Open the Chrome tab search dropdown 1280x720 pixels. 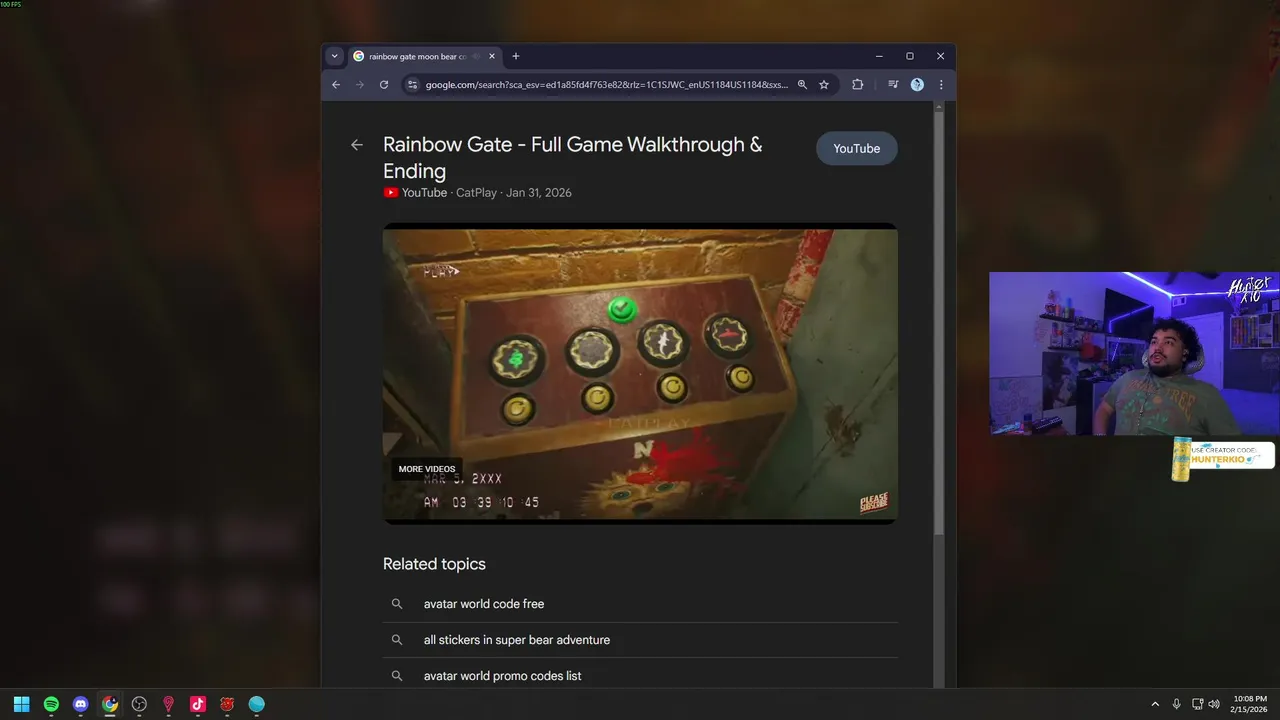coord(334,57)
